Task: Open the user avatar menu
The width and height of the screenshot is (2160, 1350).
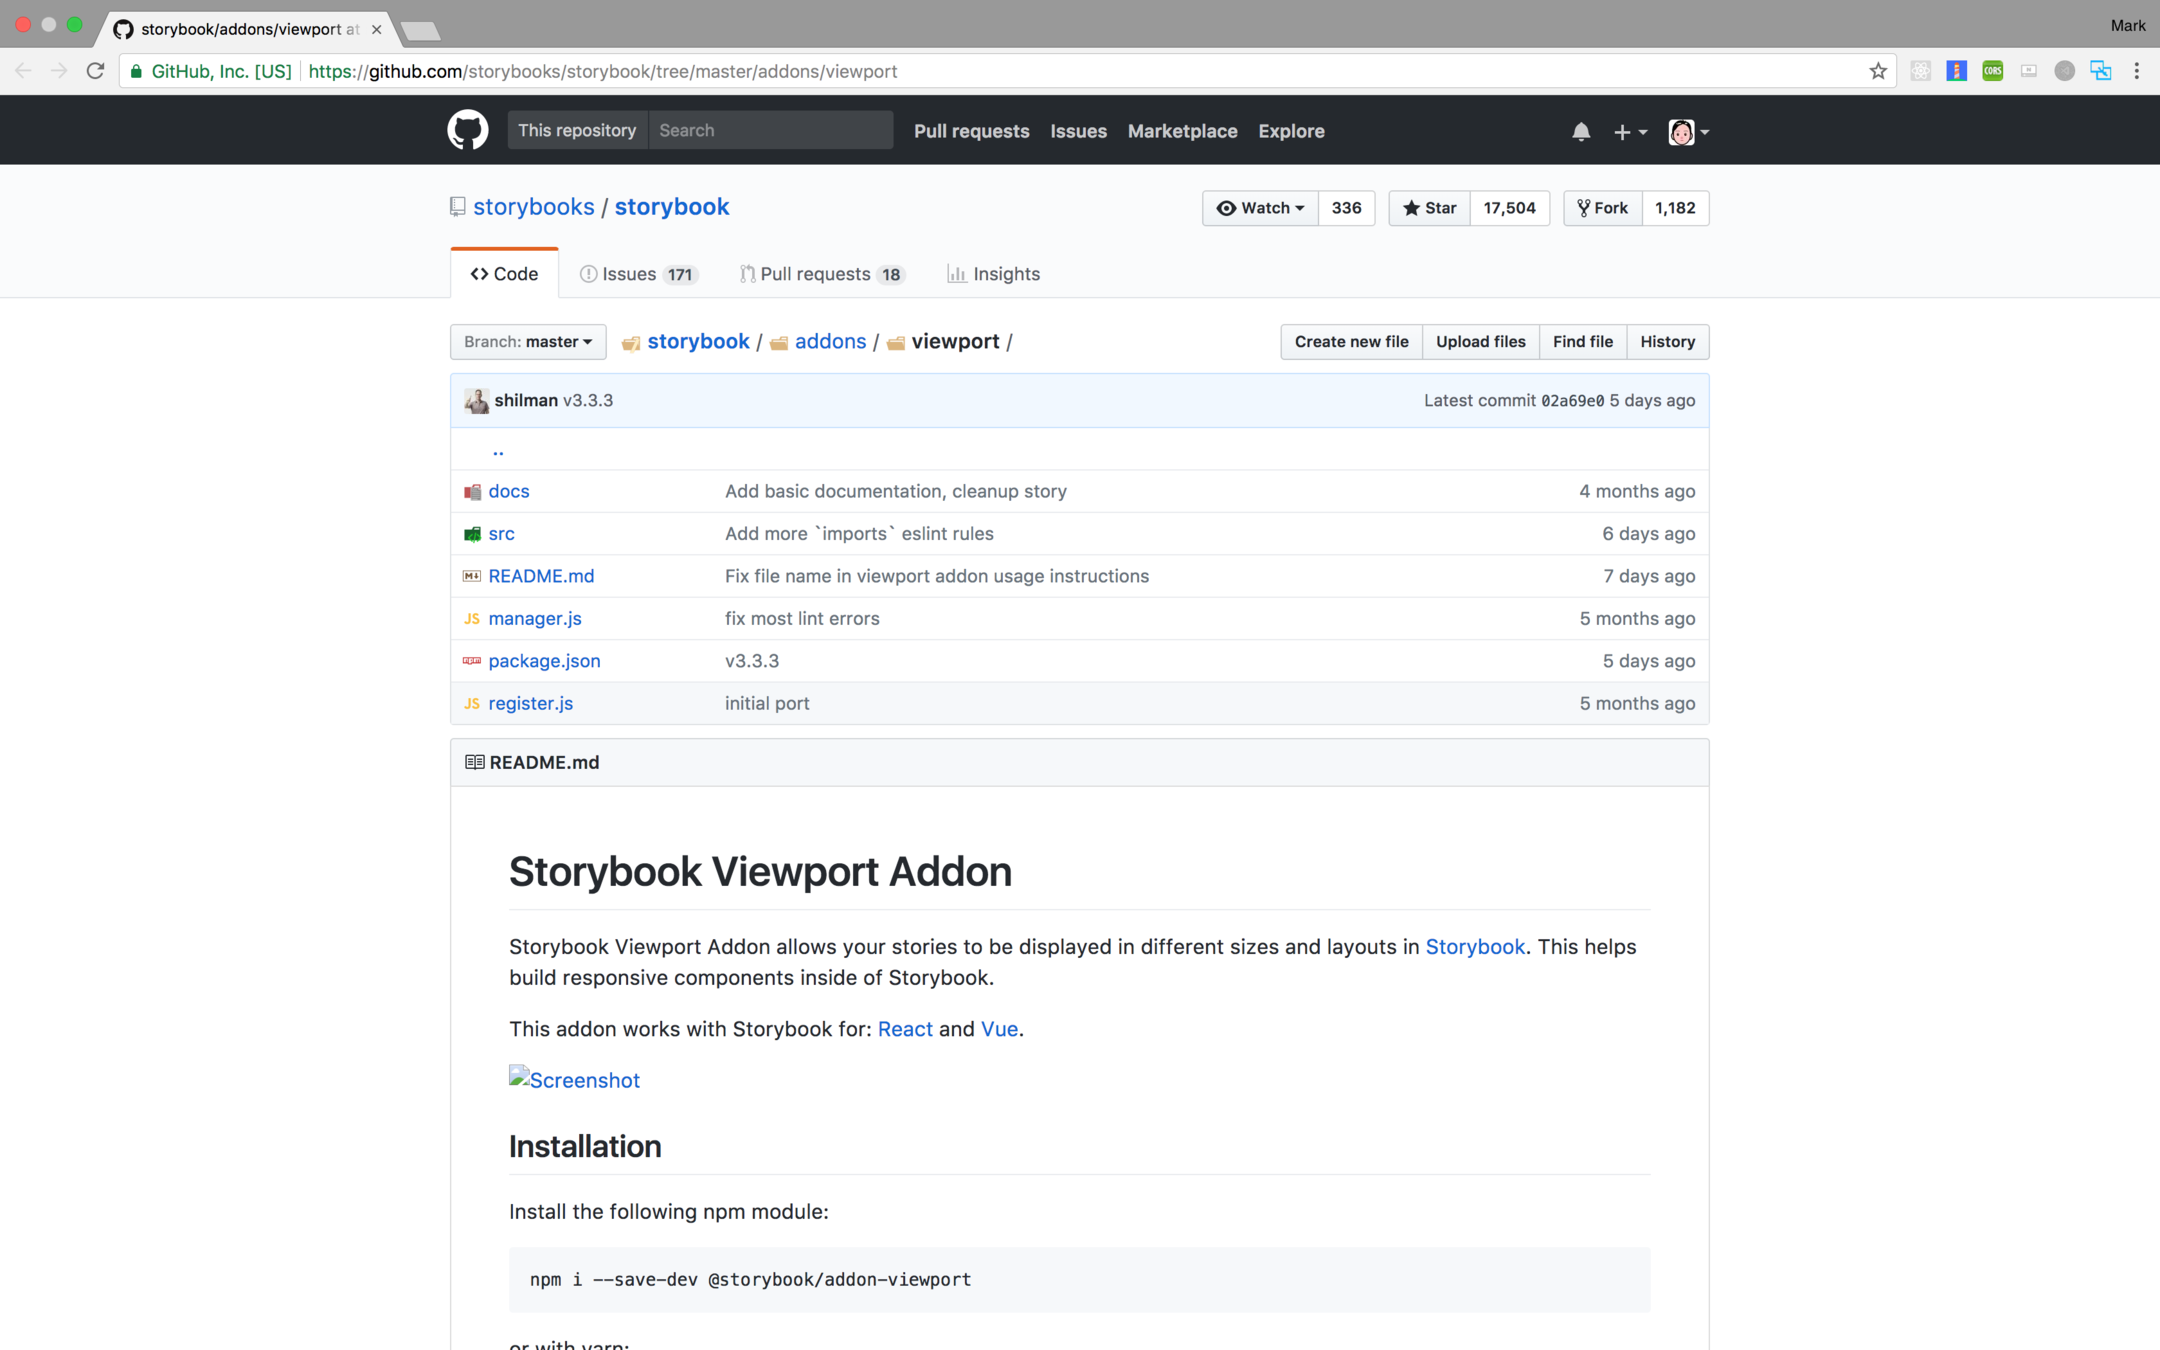Action: (x=1688, y=132)
